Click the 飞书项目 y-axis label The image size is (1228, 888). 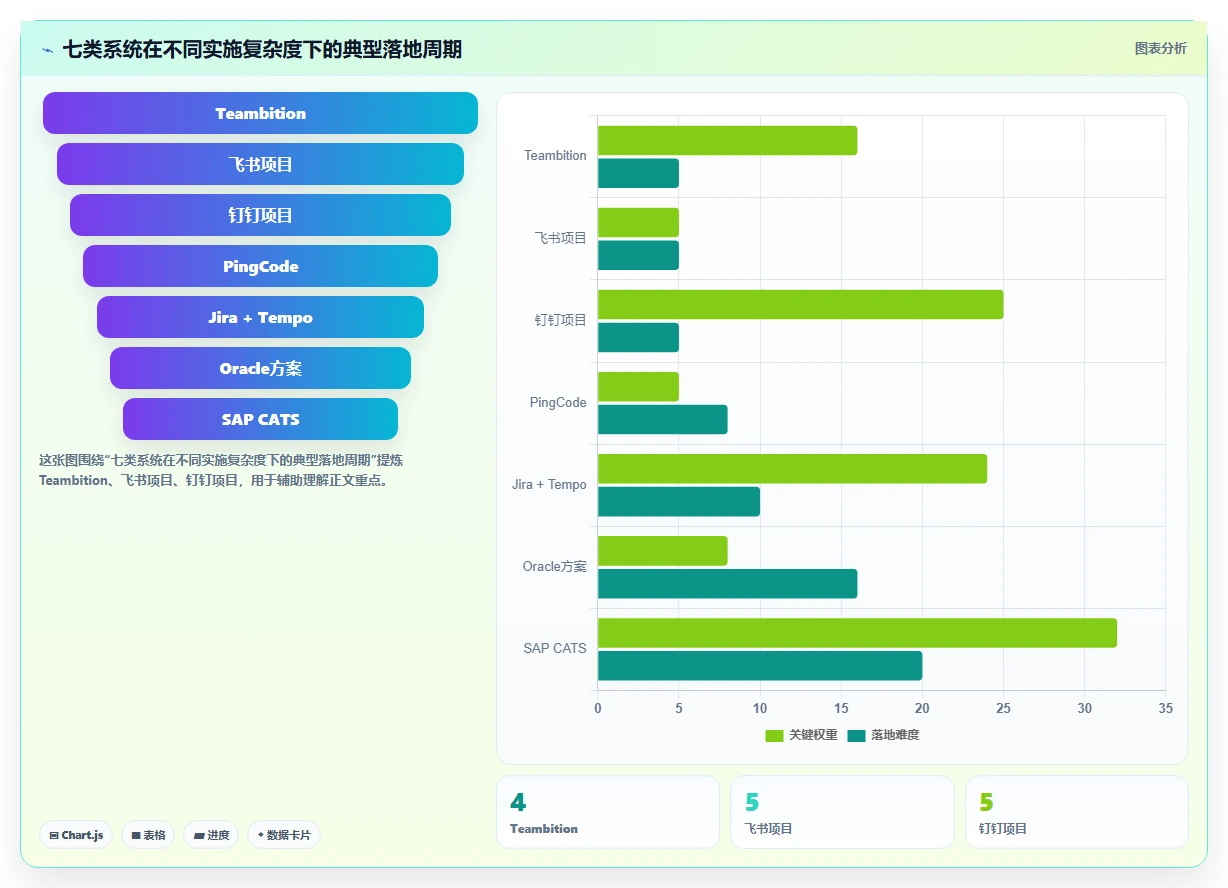pyautogui.click(x=561, y=238)
